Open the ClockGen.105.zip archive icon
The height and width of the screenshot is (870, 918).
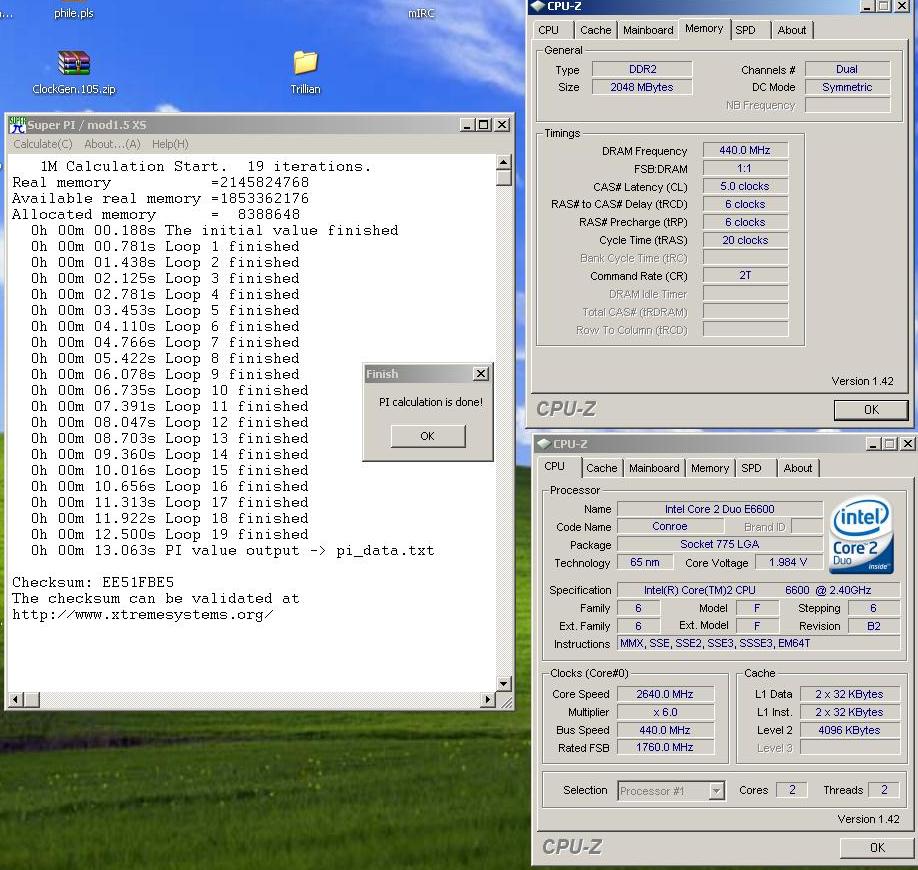(74, 64)
